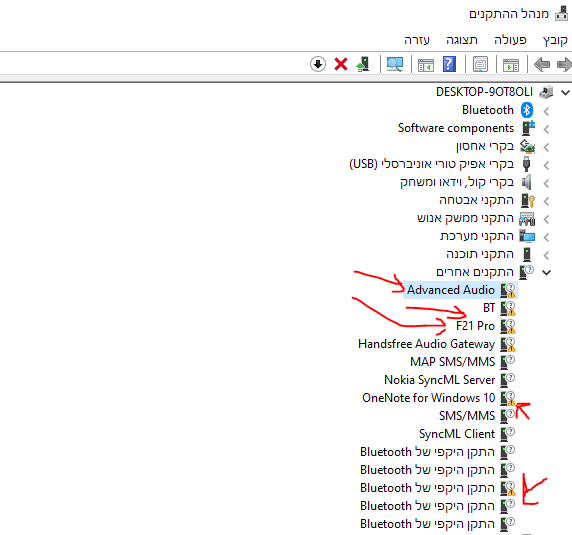
Task: Click the black down-arrow disable device icon
Action: [318, 65]
